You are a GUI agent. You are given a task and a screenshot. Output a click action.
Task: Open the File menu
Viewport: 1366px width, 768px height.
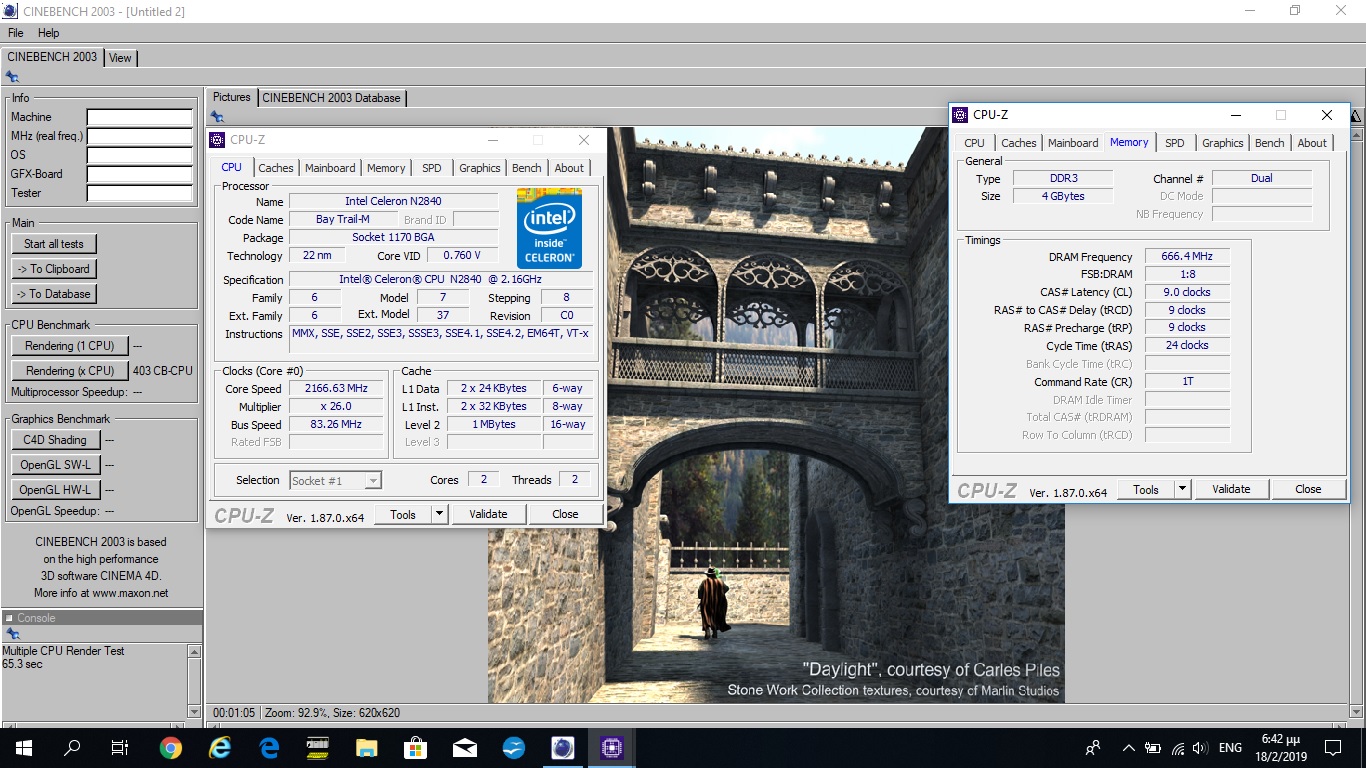pyautogui.click(x=16, y=33)
